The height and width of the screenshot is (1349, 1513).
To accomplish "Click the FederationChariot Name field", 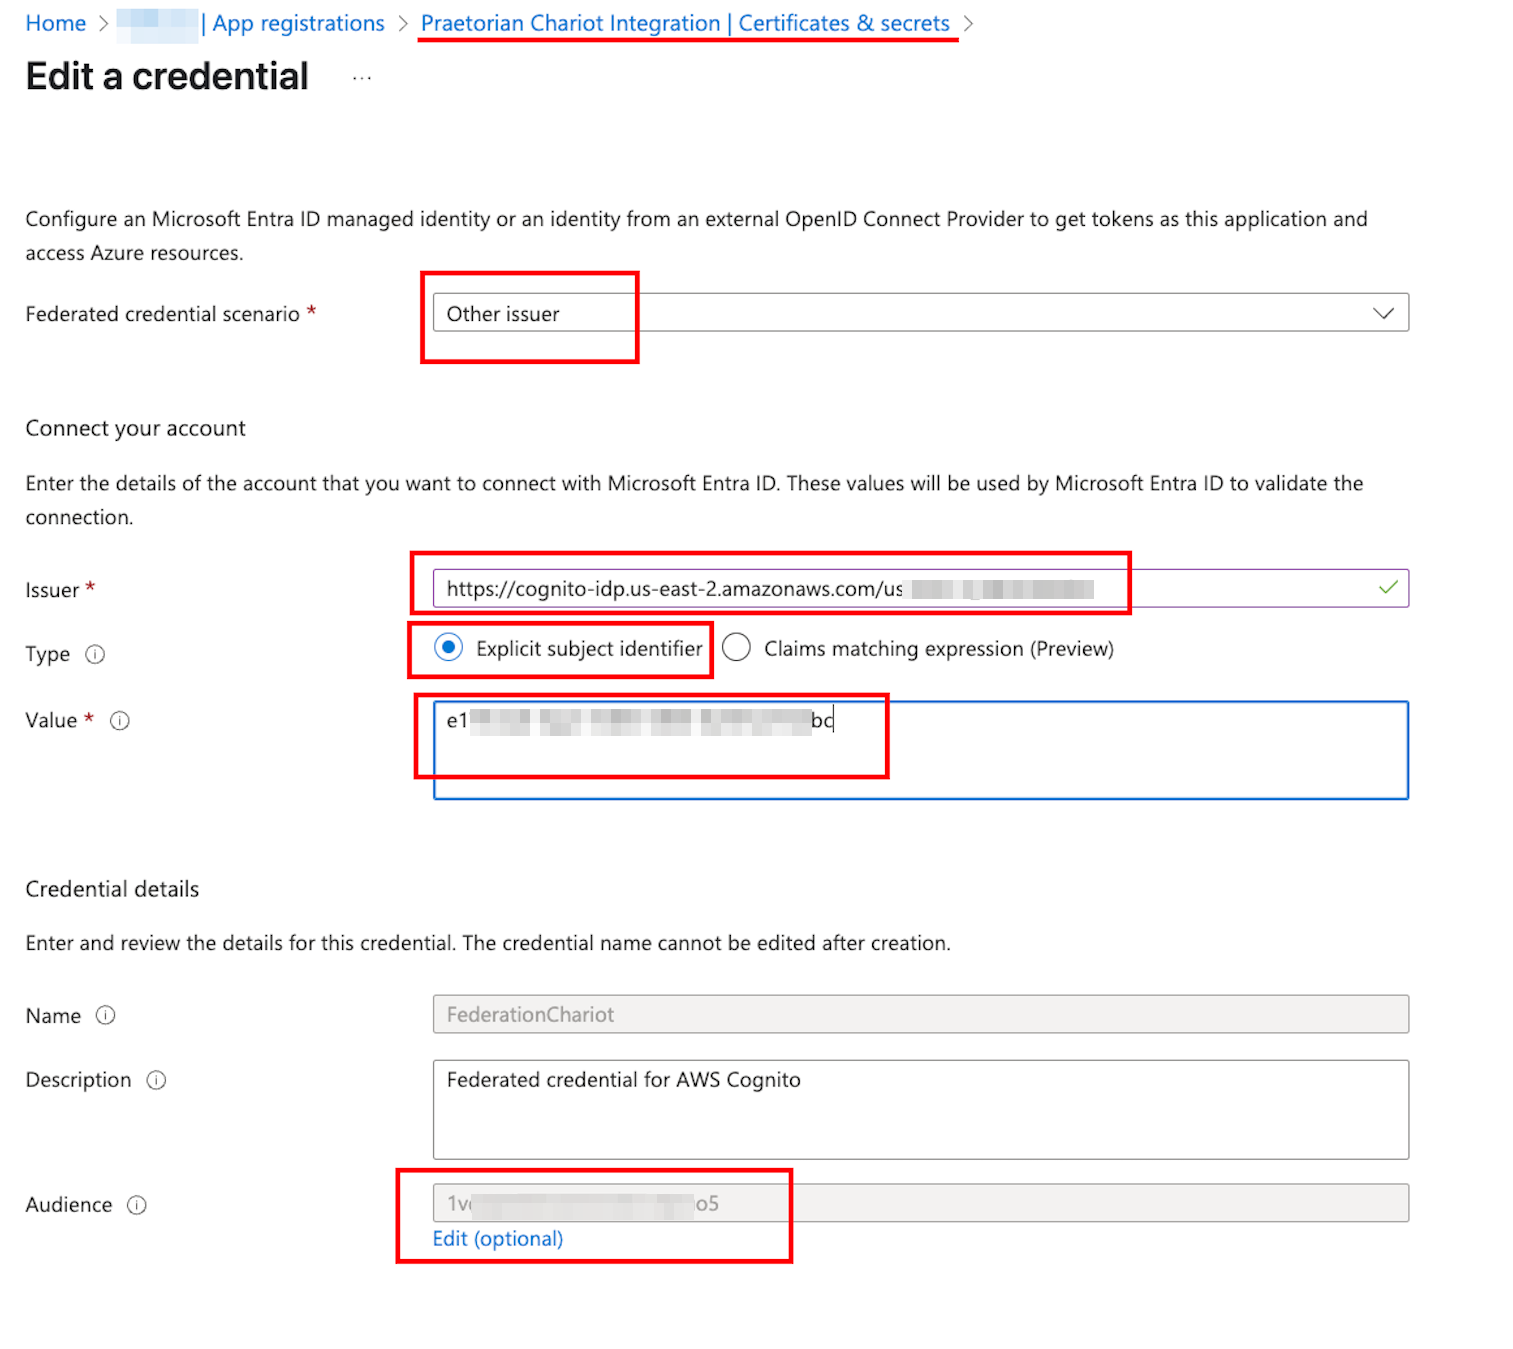I will coord(920,1014).
